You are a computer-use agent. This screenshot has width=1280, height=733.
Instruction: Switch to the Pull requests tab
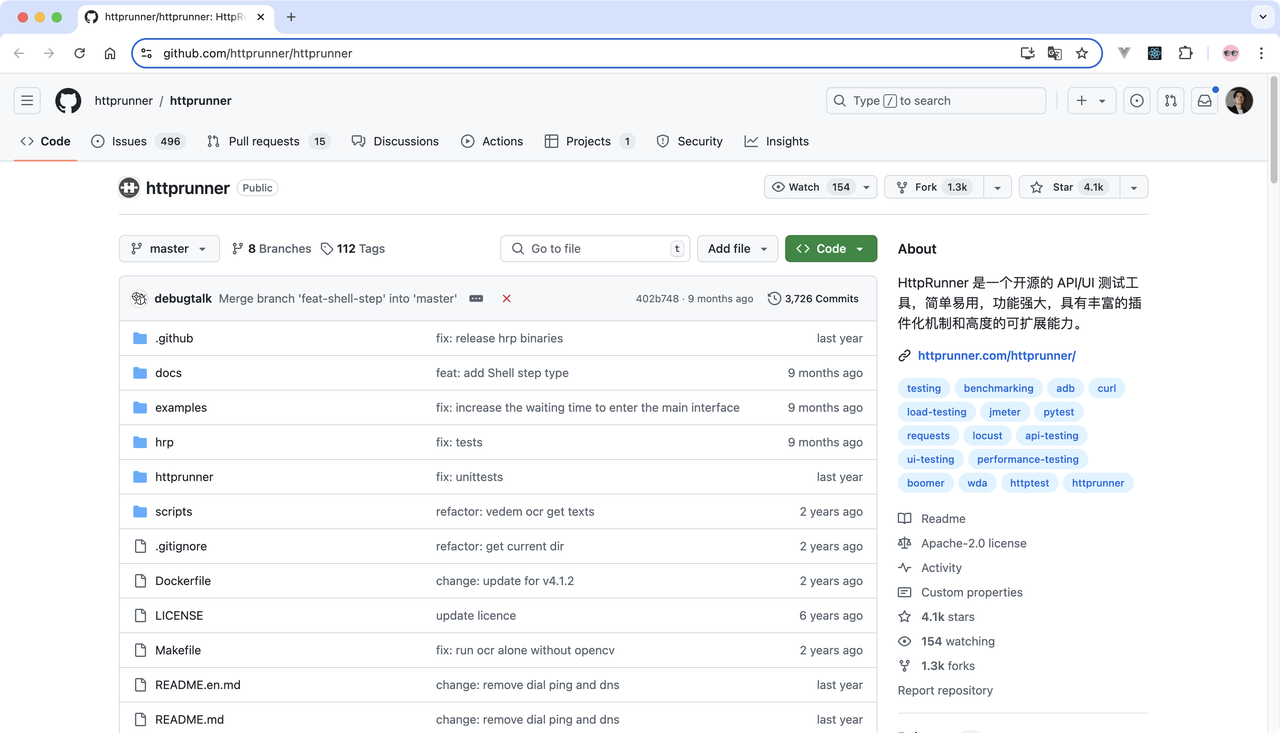268,141
